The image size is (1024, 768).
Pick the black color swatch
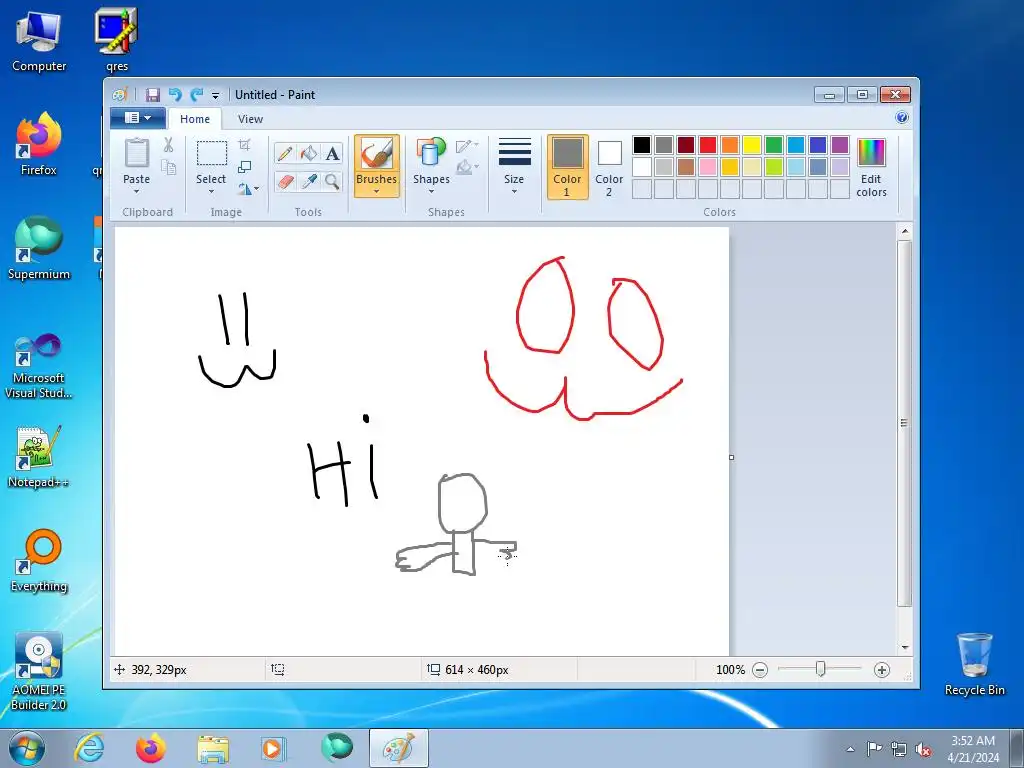pos(642,144)
